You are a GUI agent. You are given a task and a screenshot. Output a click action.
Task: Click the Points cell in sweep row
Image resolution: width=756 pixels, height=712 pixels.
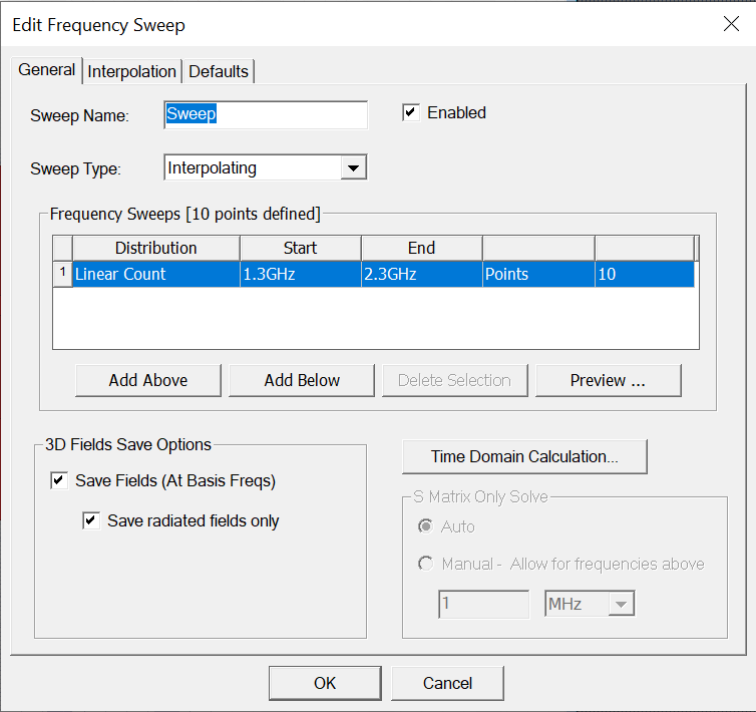[537, 274]
